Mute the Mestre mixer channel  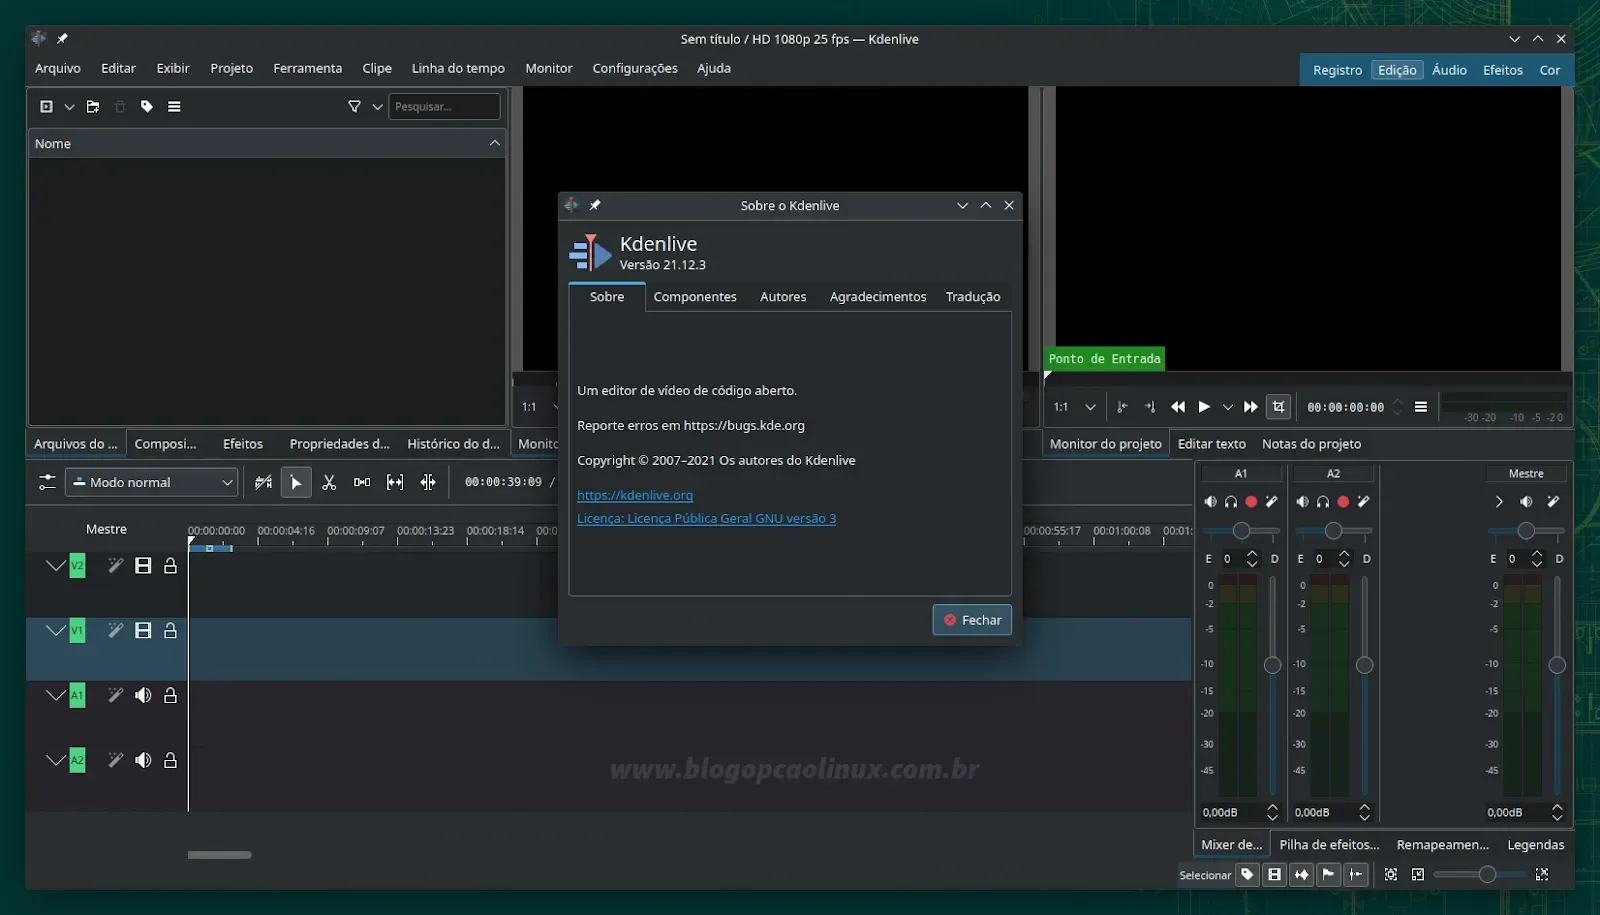click(1526, 501)
